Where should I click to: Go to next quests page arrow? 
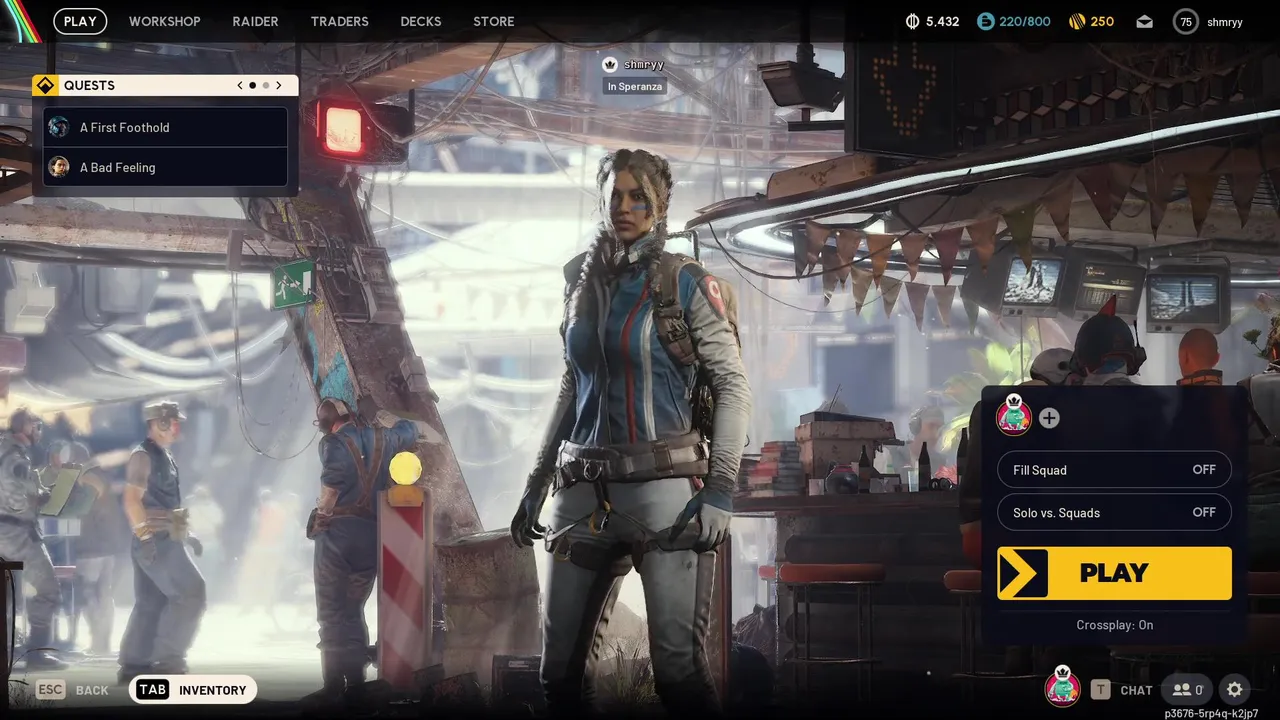click(279, 85)
